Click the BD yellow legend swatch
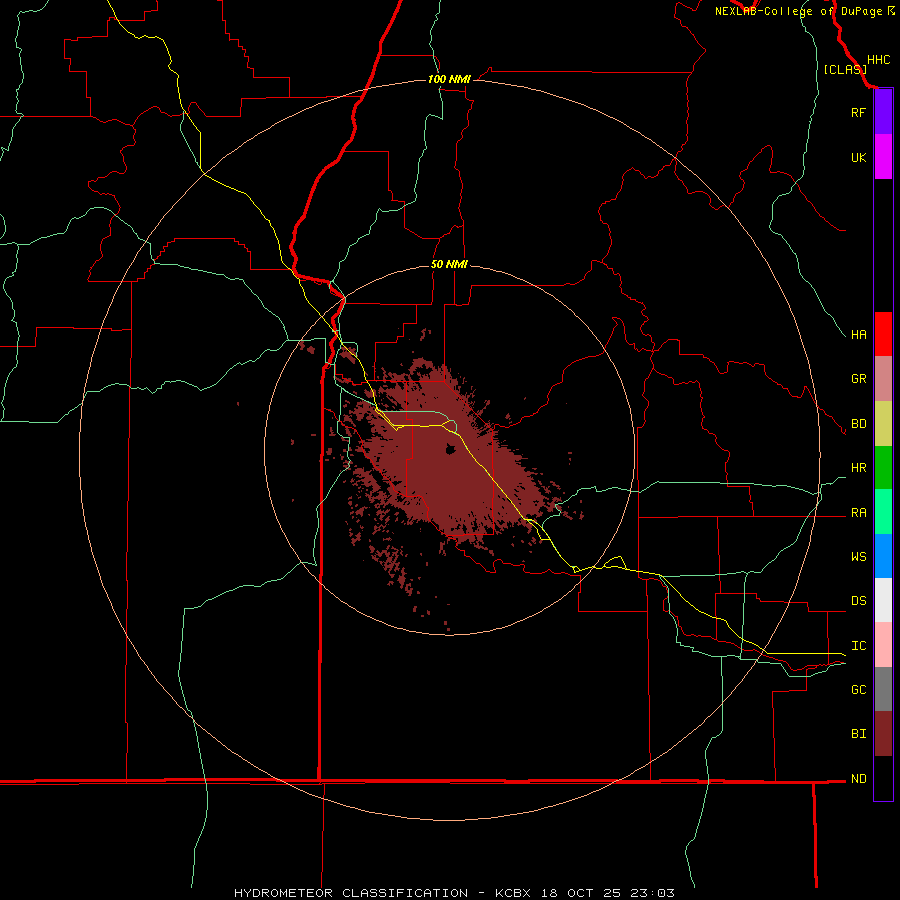This screenshot has width=900, height=900. click(x=883, y=424)
